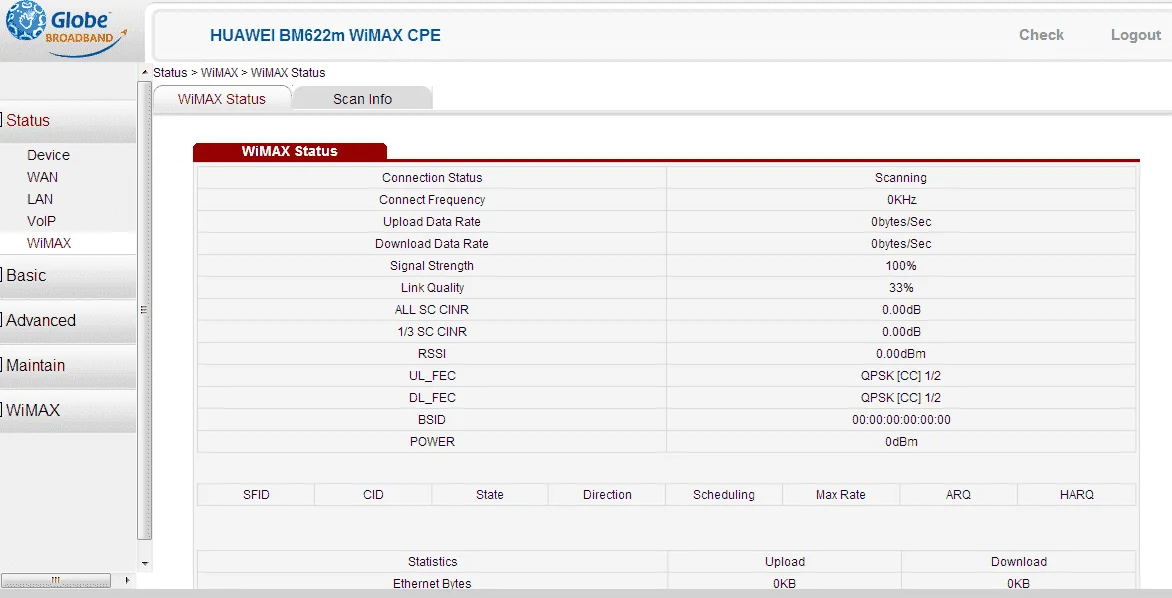Screen dimensions: 1172x598
Task: Click the 'Statistics' table header
Action: 432,562
